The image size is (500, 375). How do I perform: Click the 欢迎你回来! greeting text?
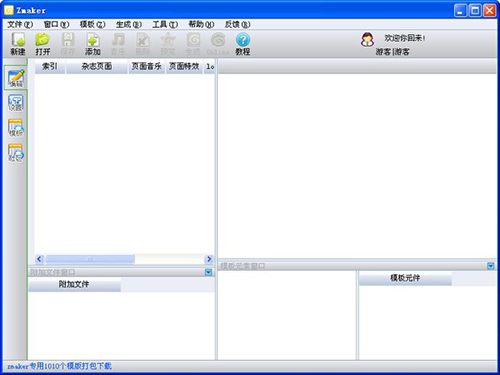click(405, 38)
